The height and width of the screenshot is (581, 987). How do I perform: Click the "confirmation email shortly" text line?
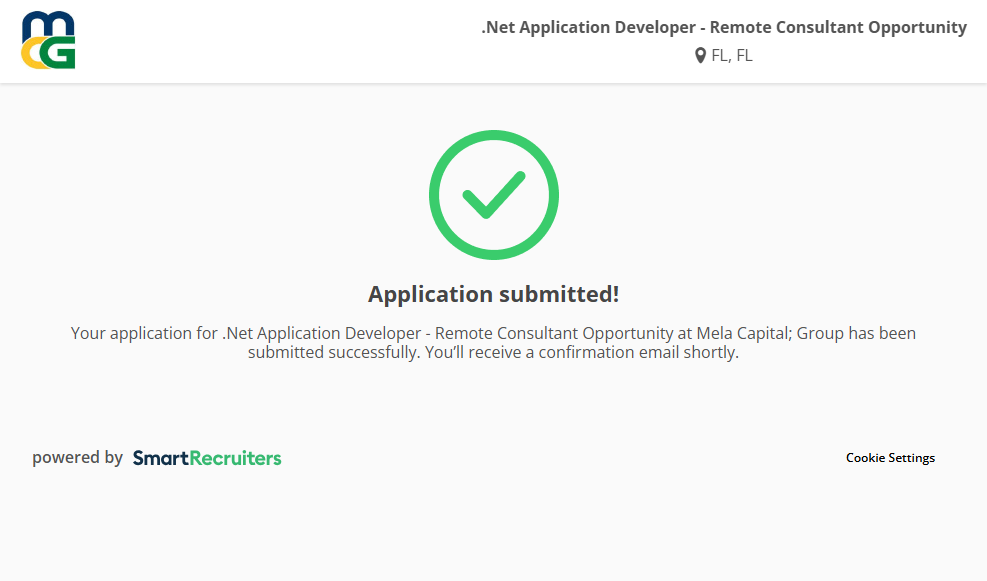click(638, 353)
